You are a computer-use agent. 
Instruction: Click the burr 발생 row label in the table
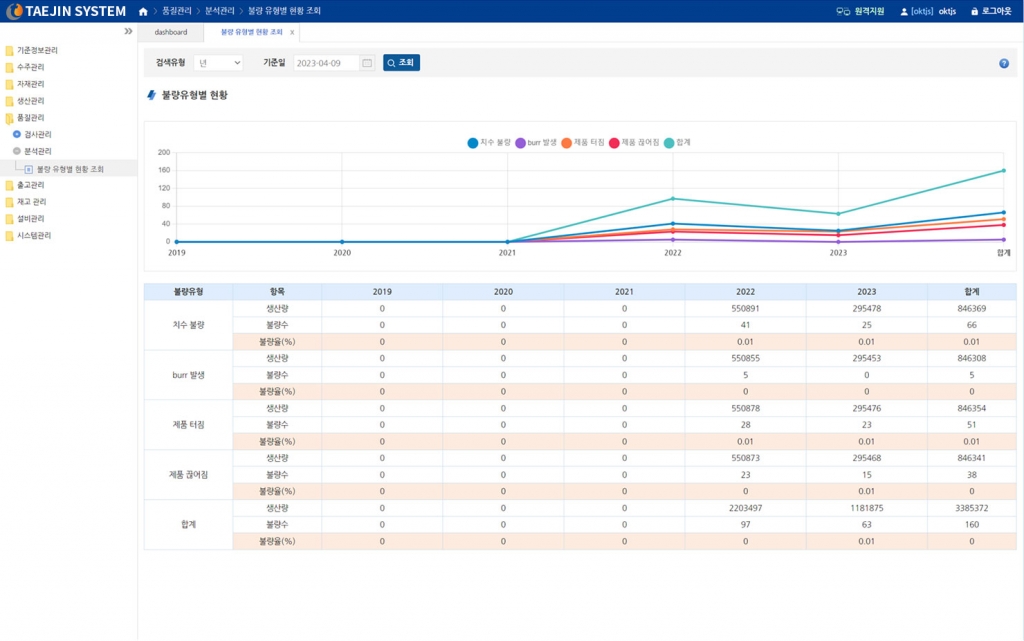click(188, 375)
